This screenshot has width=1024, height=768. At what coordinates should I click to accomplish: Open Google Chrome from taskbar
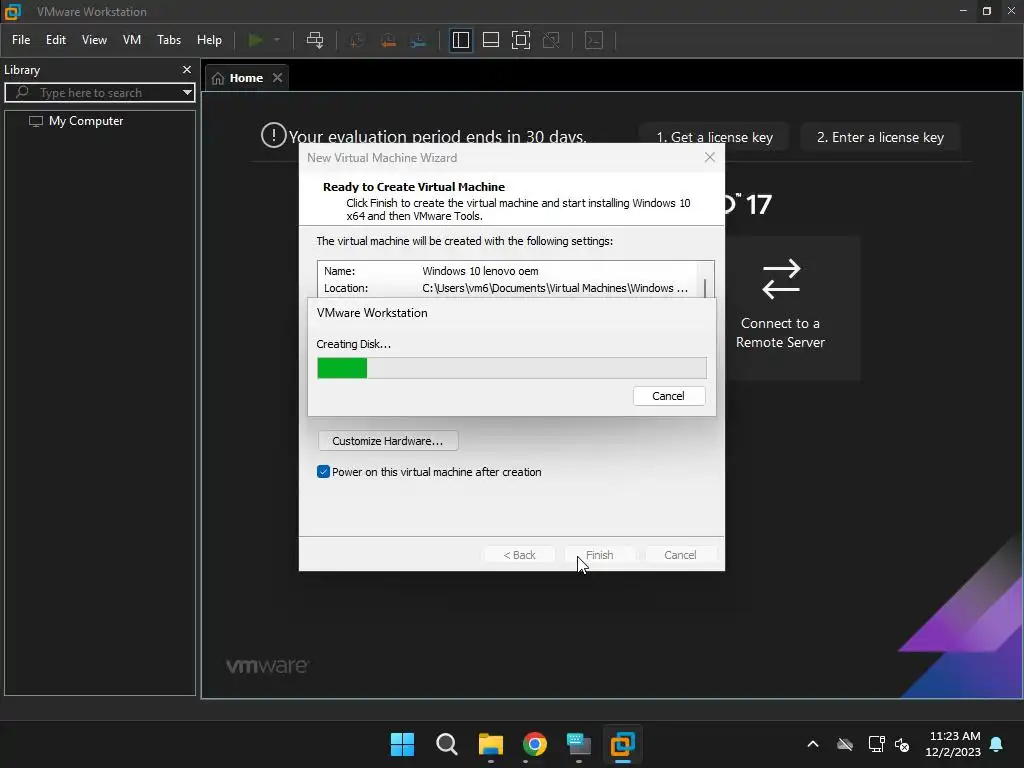(x=535, y=744)
